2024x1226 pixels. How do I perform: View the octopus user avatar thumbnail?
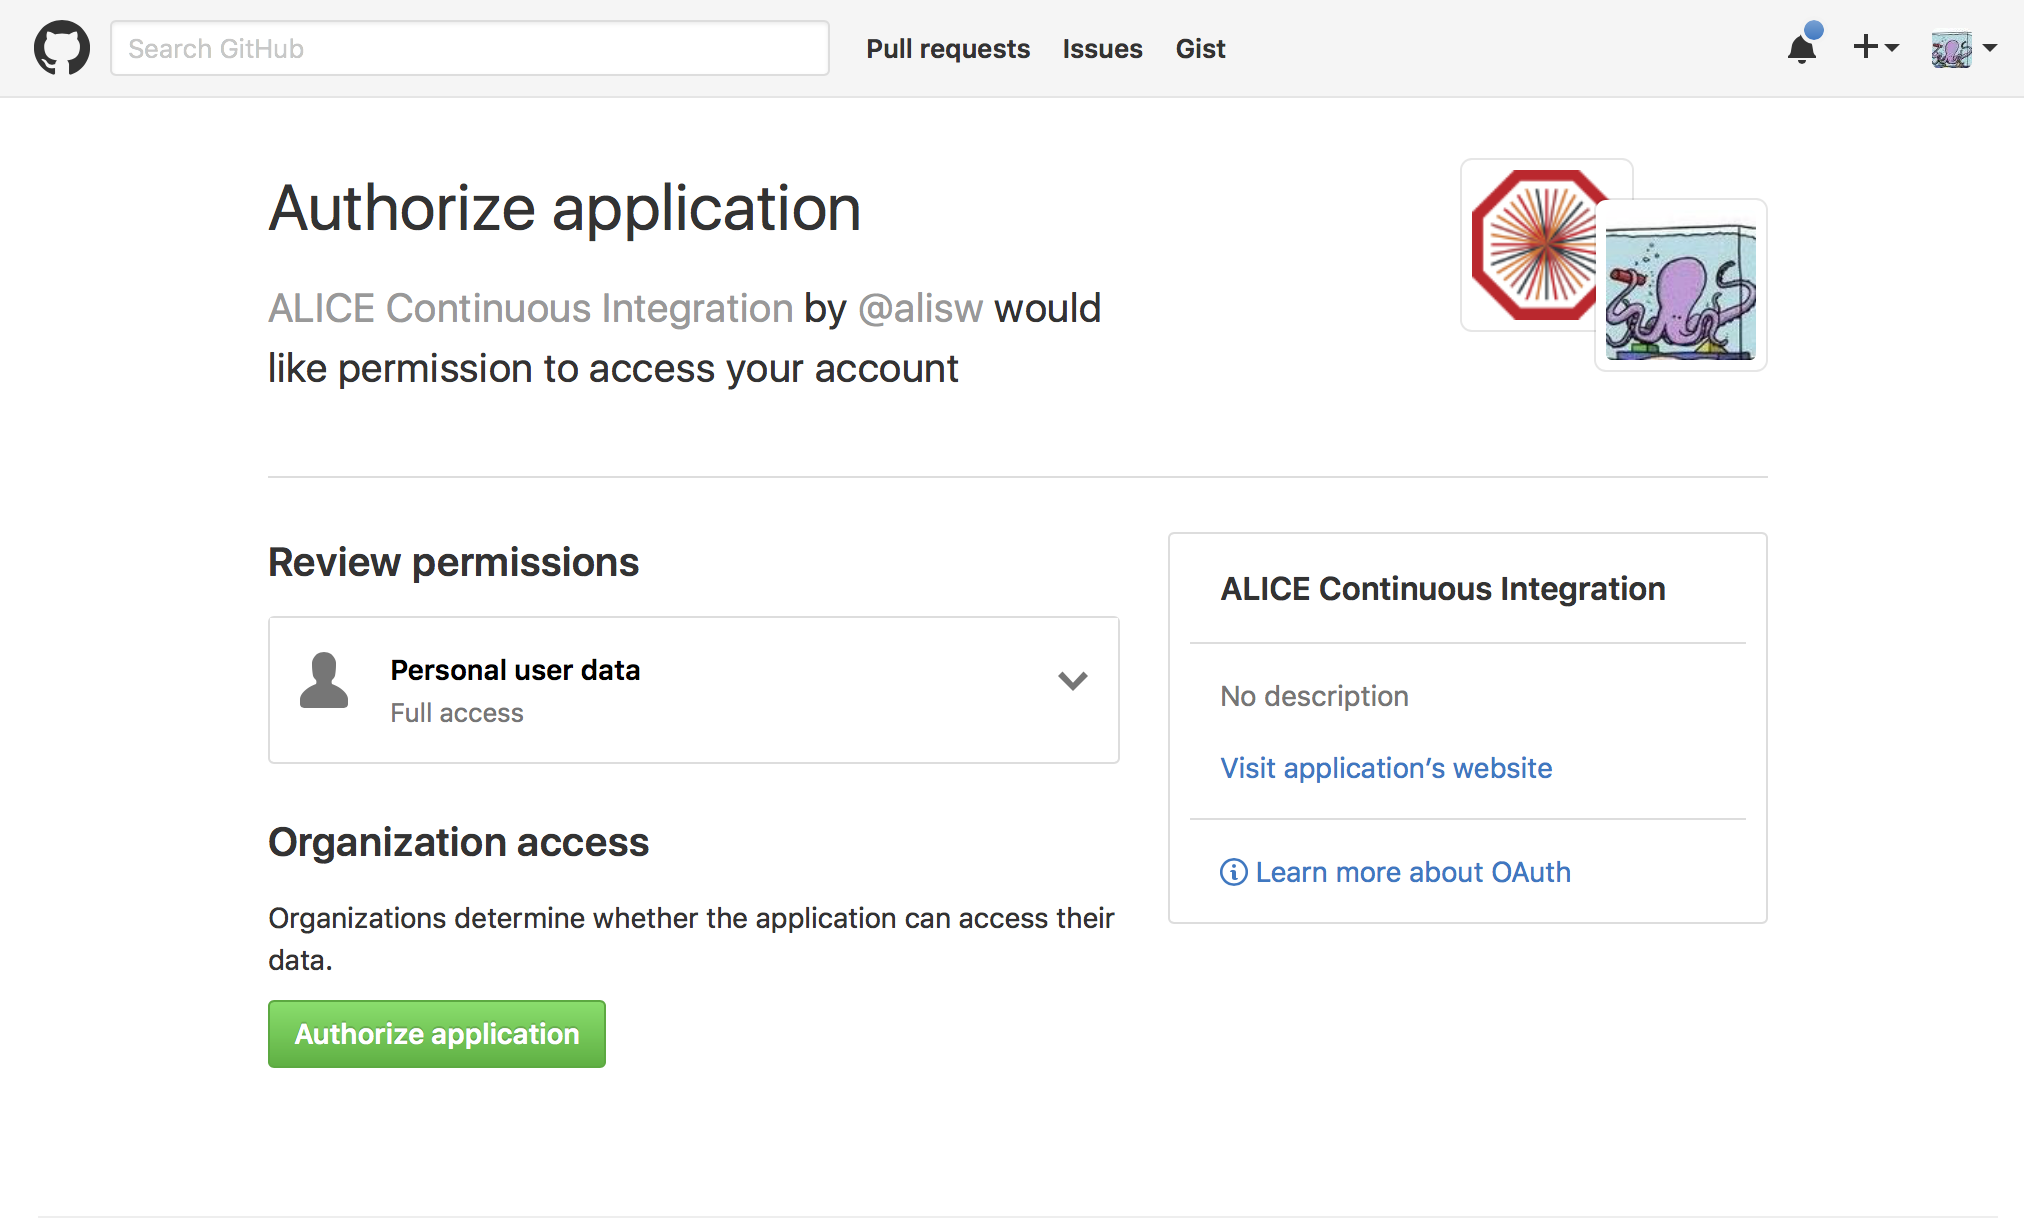1681,286
